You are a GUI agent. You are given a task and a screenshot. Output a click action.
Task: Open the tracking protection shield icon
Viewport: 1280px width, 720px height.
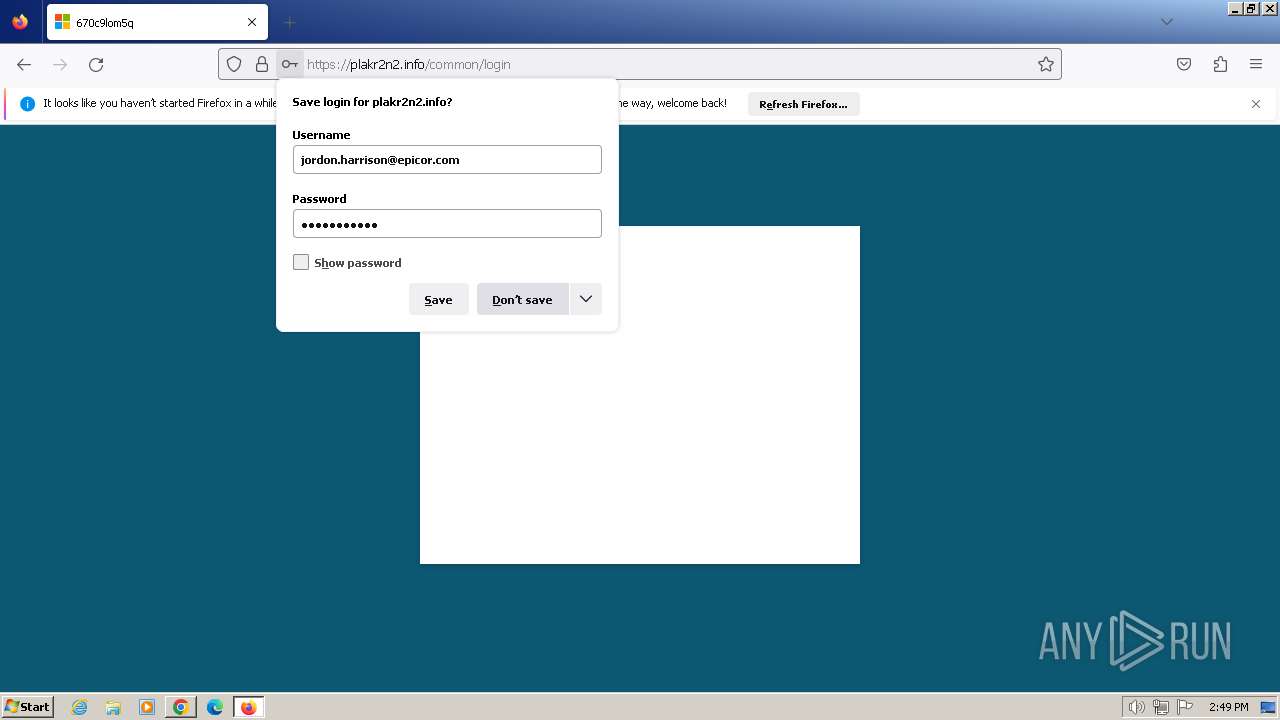234,64
